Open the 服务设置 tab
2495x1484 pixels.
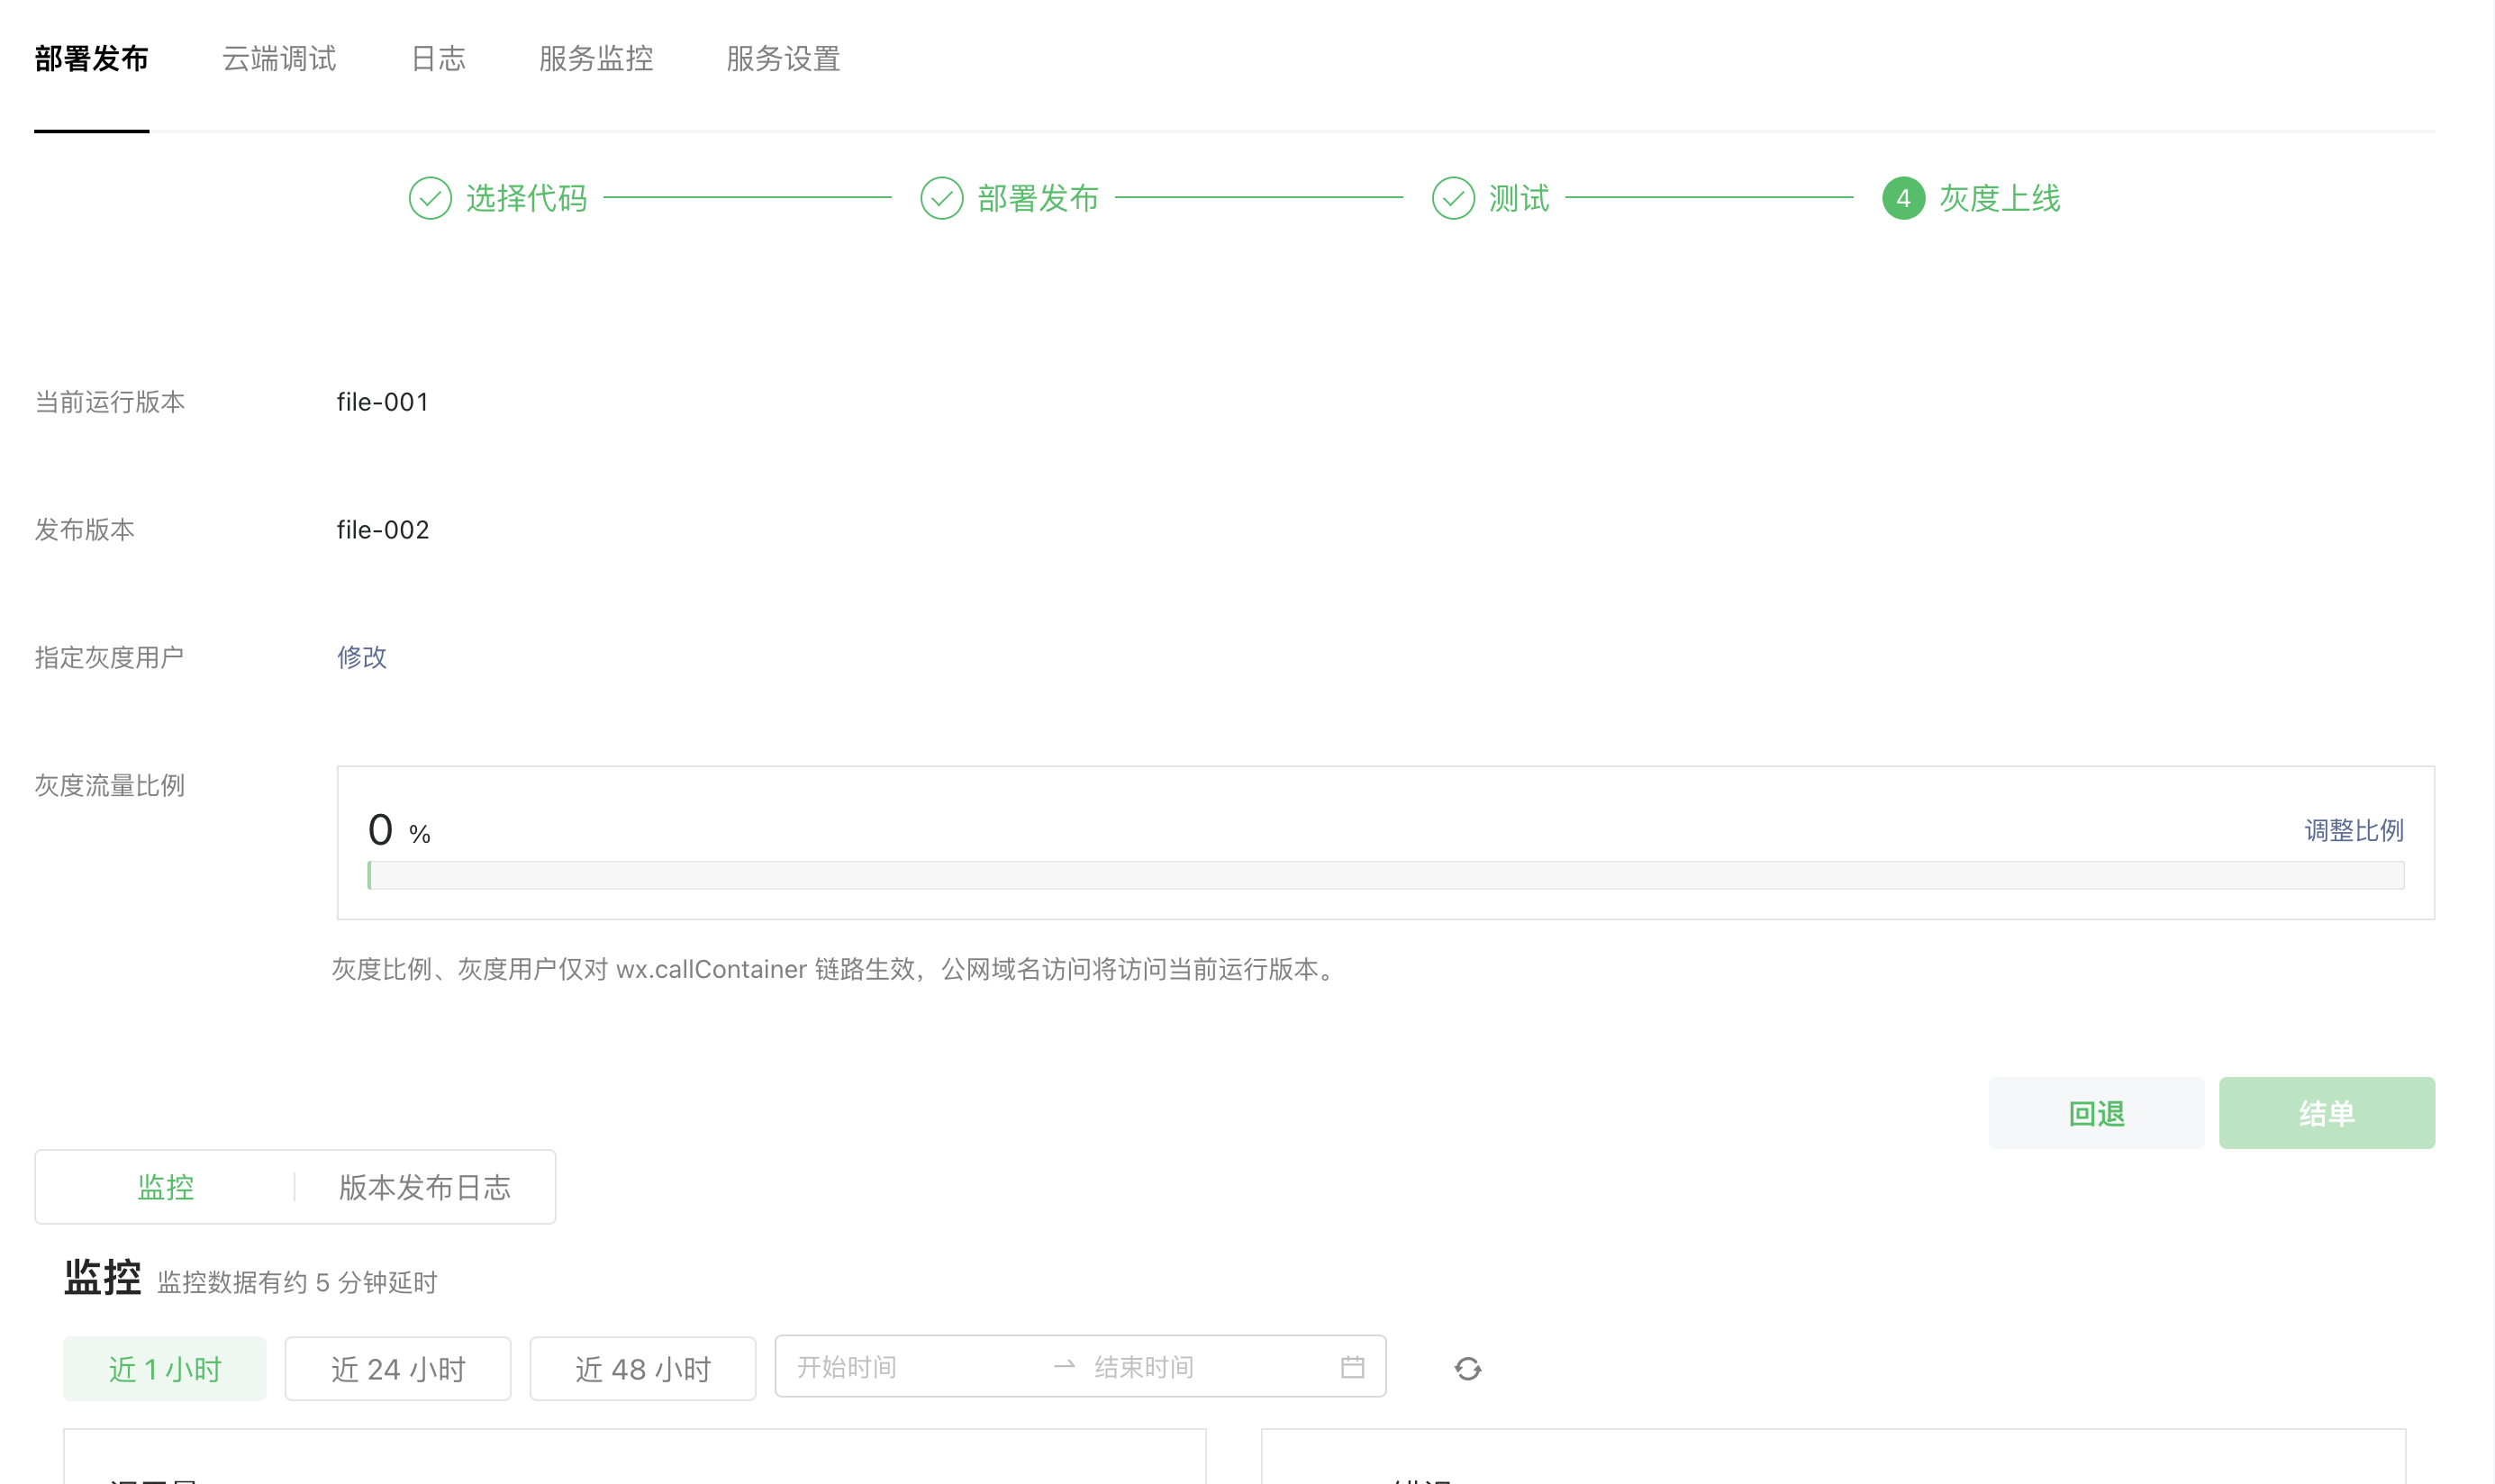pos(783,59)
